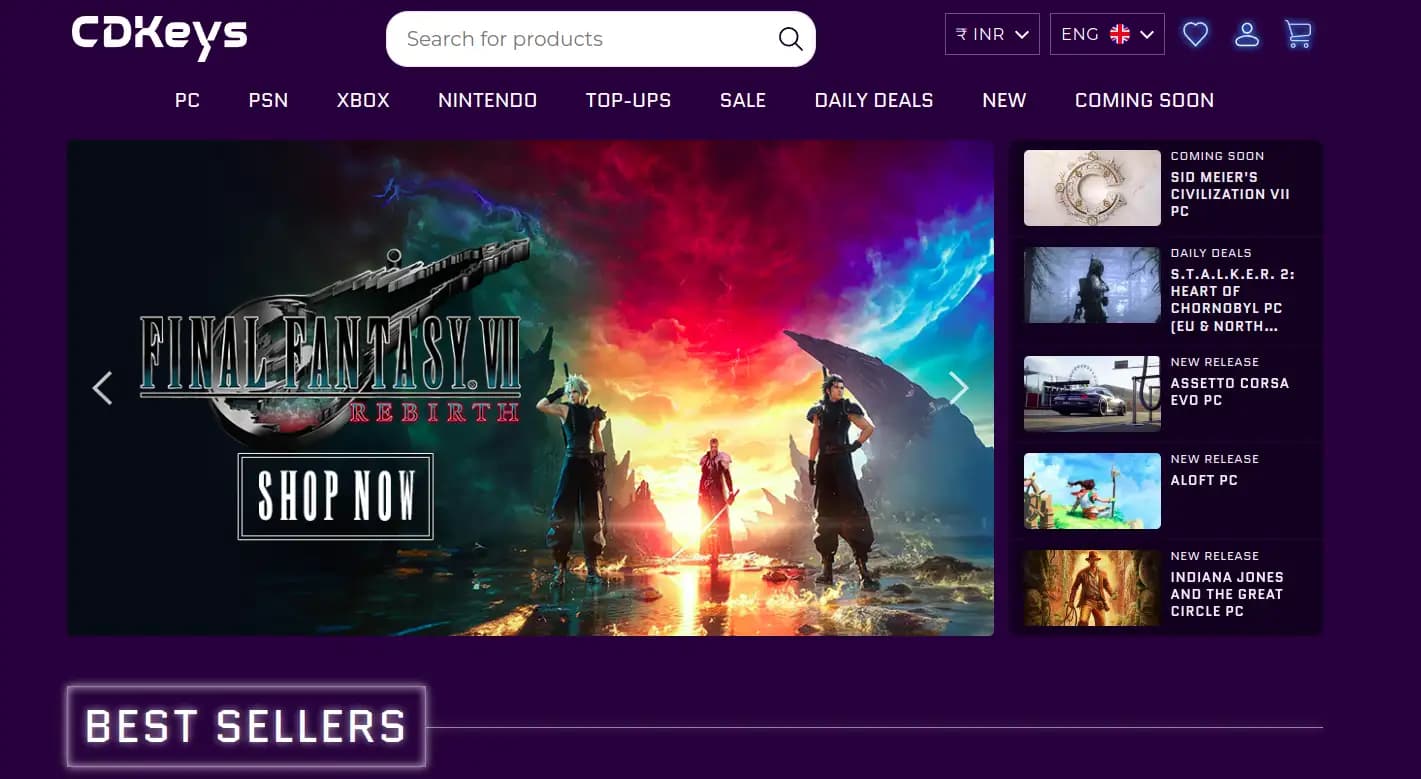Open S.T.A.L.K.E.R. 2 thumbnail image
This screenshot has width=1421, height=779.
(1092, 285)
